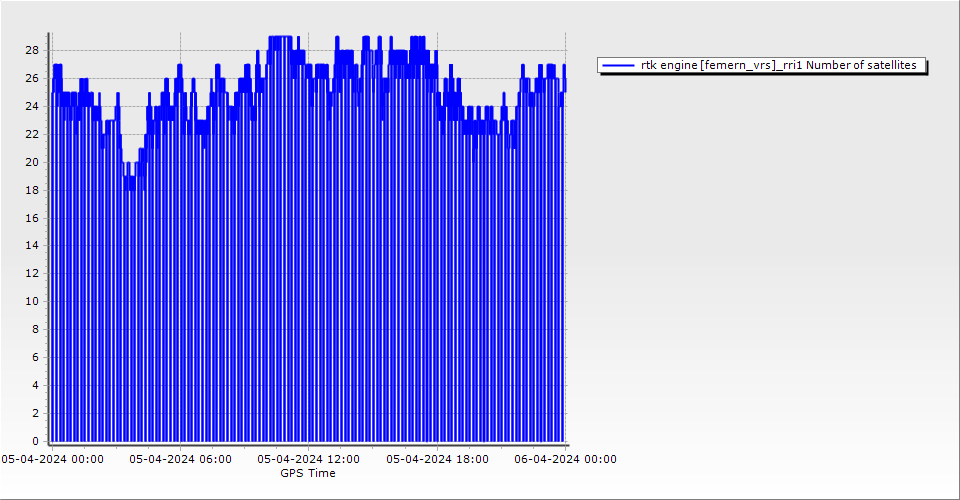Click the 'GPS Time' axis title
Image resolution: width=960 pixels, height=500 pixels.
308,473
